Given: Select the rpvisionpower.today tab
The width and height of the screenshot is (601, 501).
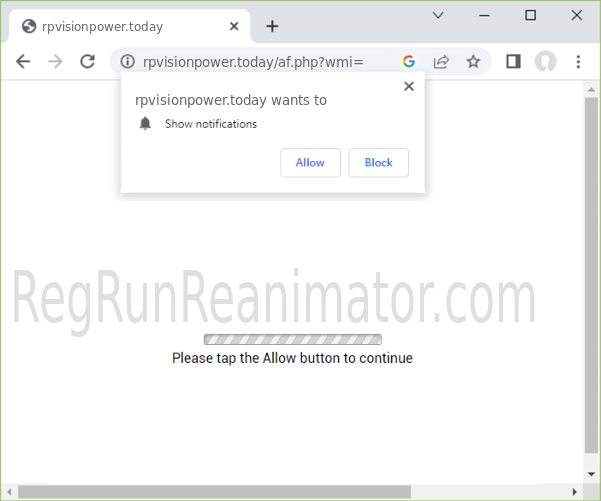Looking at the screenshot, I should (x=110, y=26).
